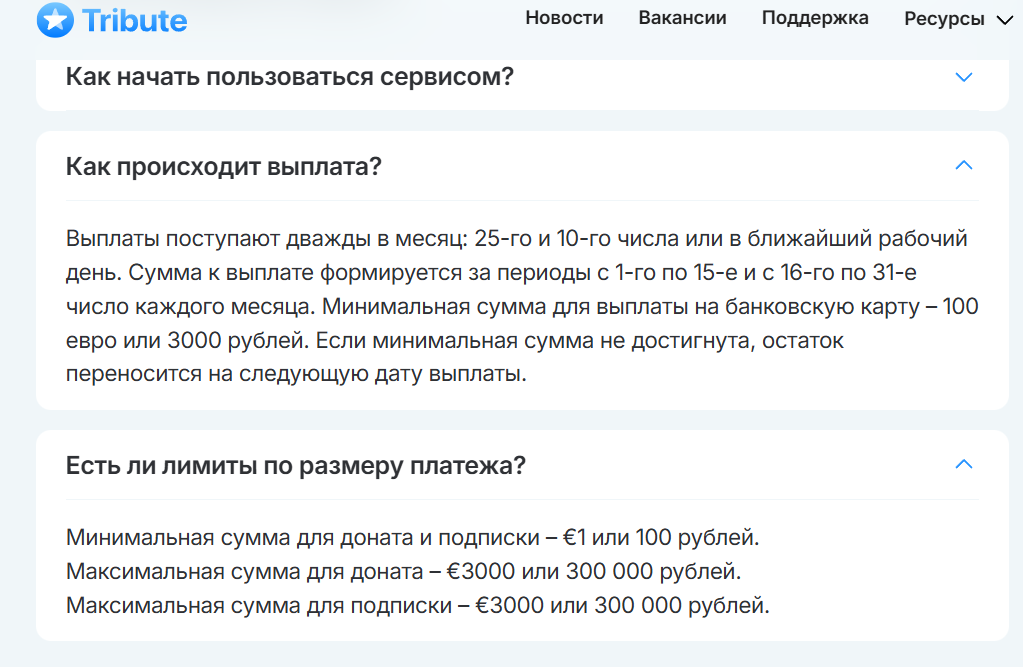Collapse the "Как происходит выплата?" question title
1023x667 pixels.
(224, 166)
